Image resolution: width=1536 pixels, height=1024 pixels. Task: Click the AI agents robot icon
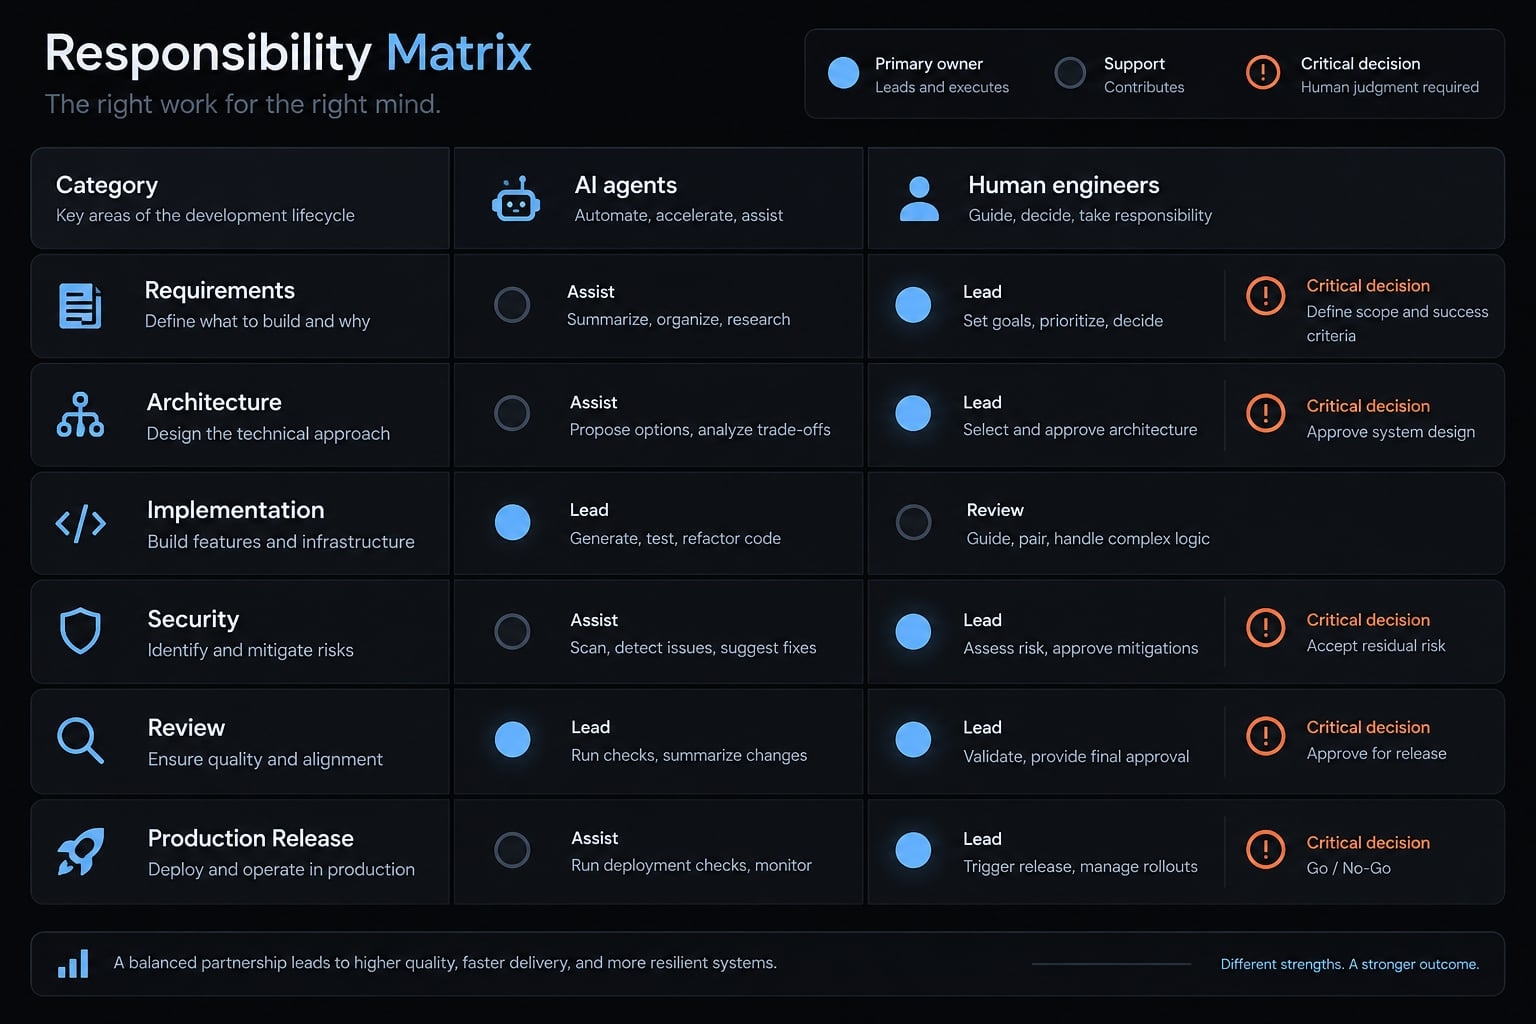click(x=516, y=198)
